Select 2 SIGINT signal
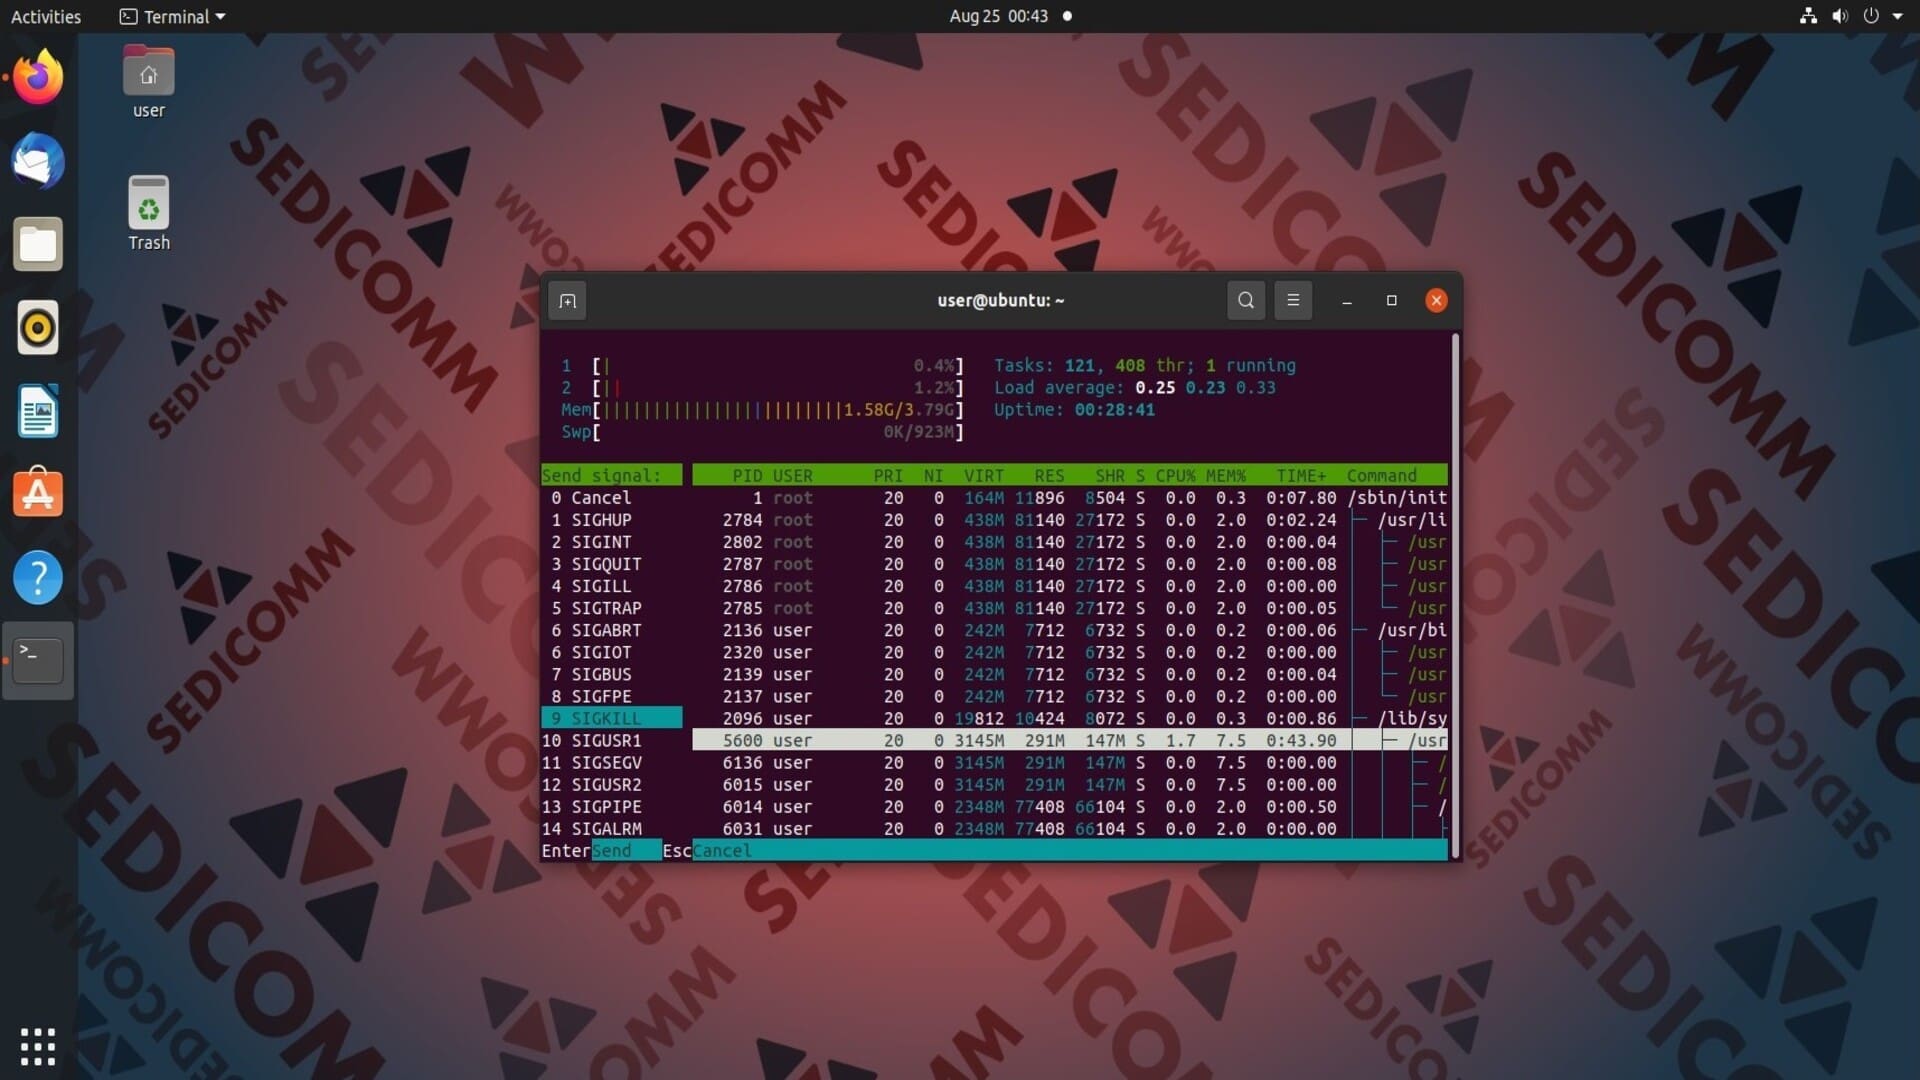The height and width of the screenshot is (1080, 1920). (x=612, y=542)
